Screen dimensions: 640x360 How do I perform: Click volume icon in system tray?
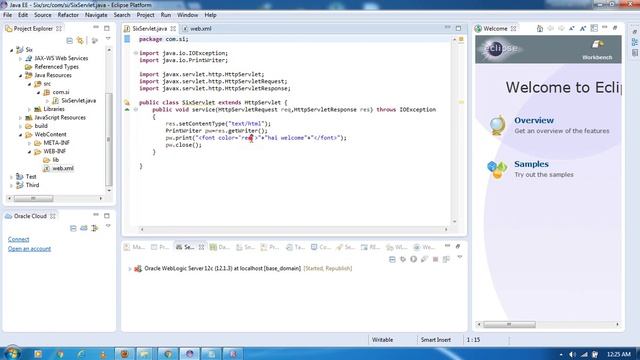(572, 354)
